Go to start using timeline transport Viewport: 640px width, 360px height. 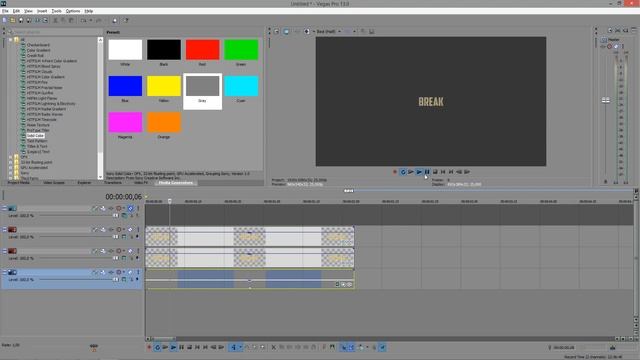pos(198,347)
